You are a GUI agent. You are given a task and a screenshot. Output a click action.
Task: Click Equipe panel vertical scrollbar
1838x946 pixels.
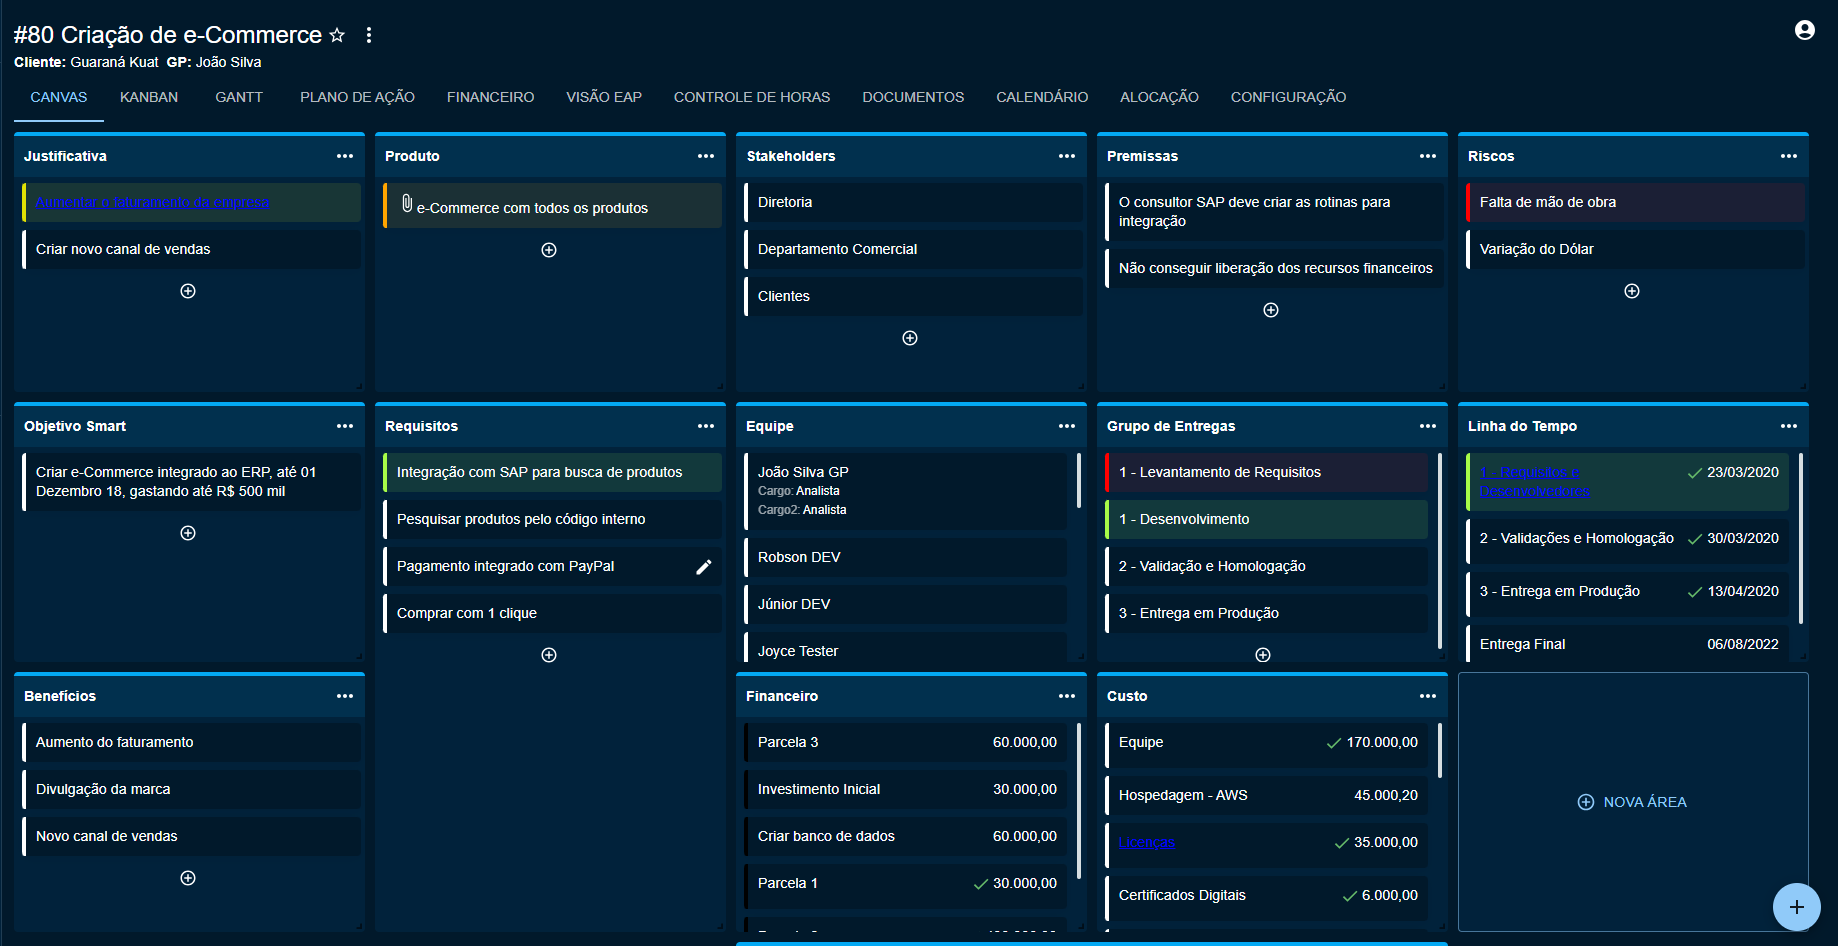[x=1079, y=481]
